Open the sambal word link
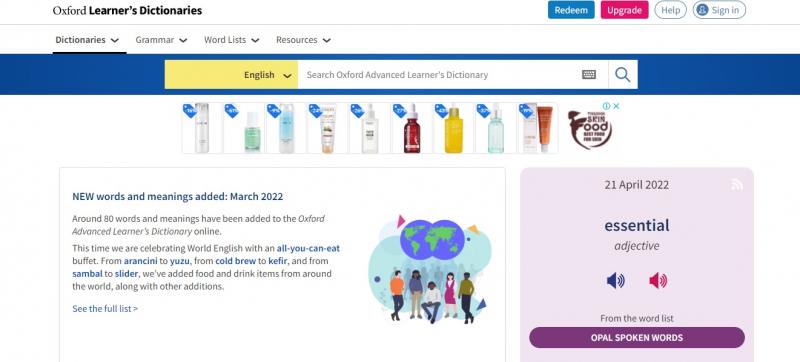The image size is (800, 362). point(87,274)
